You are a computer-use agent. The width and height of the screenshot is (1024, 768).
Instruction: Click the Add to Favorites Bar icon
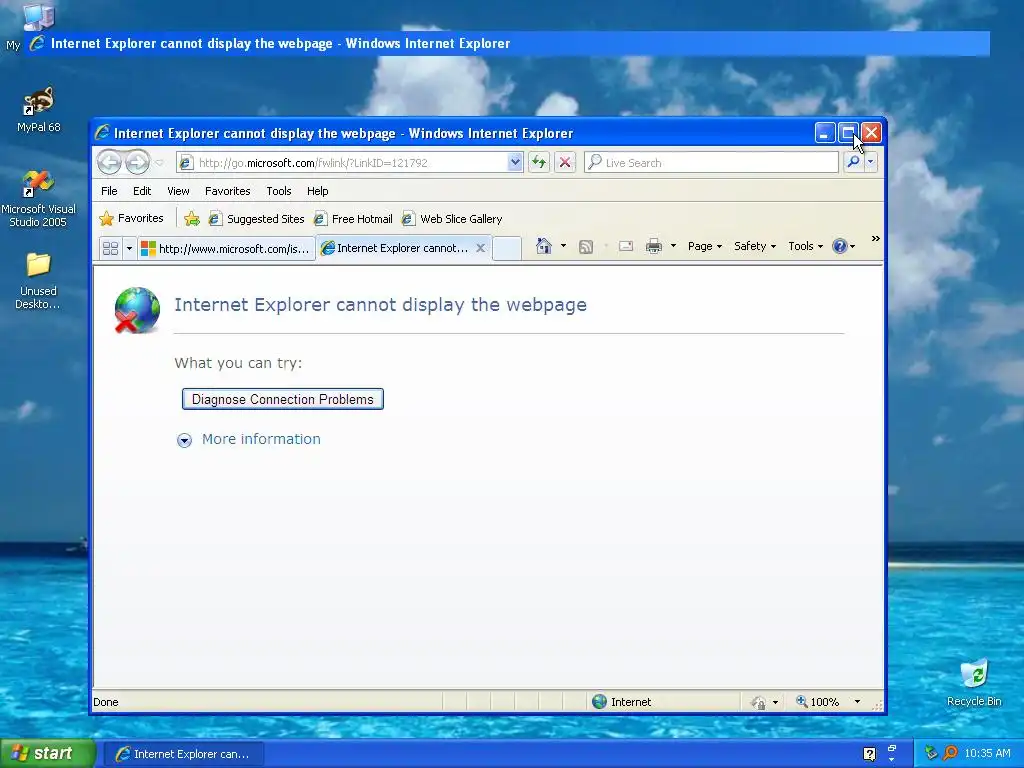tap(191, 219)
